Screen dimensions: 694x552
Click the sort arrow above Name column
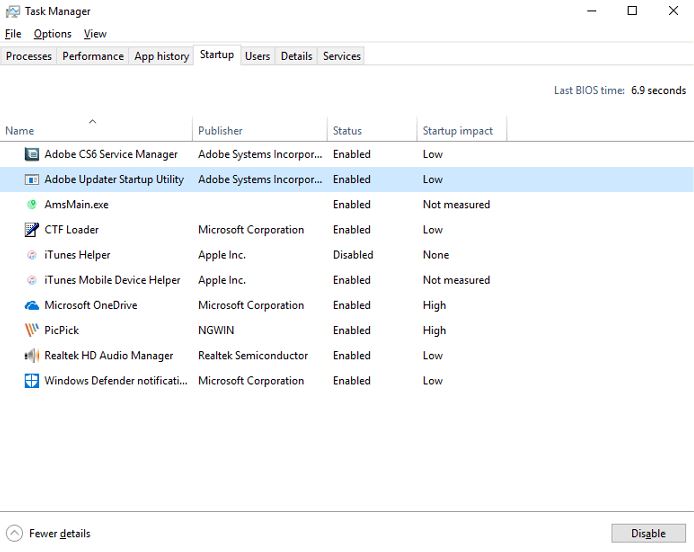[93, 121]
